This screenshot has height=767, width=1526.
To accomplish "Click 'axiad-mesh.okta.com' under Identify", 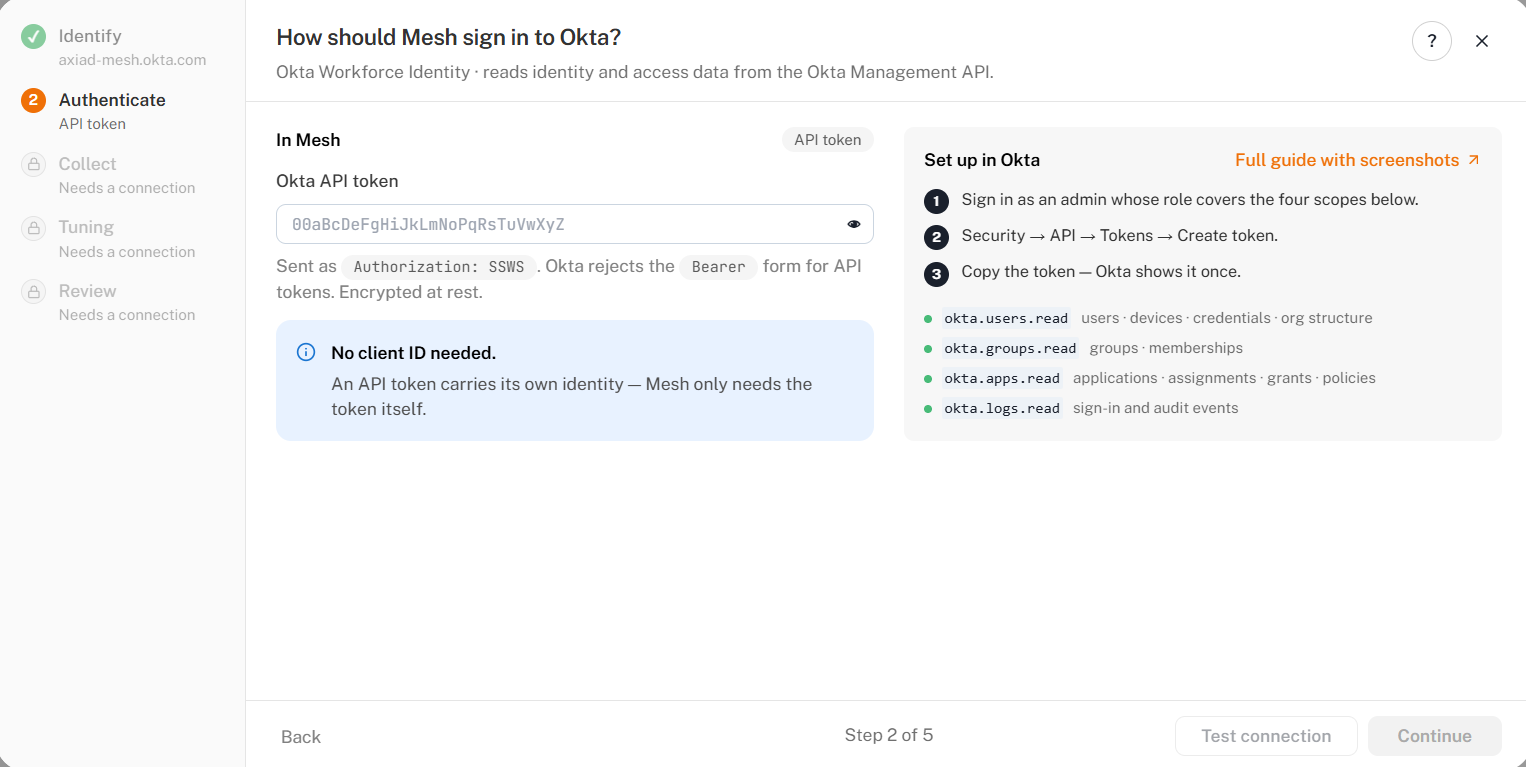I will (x=133, y=59).
